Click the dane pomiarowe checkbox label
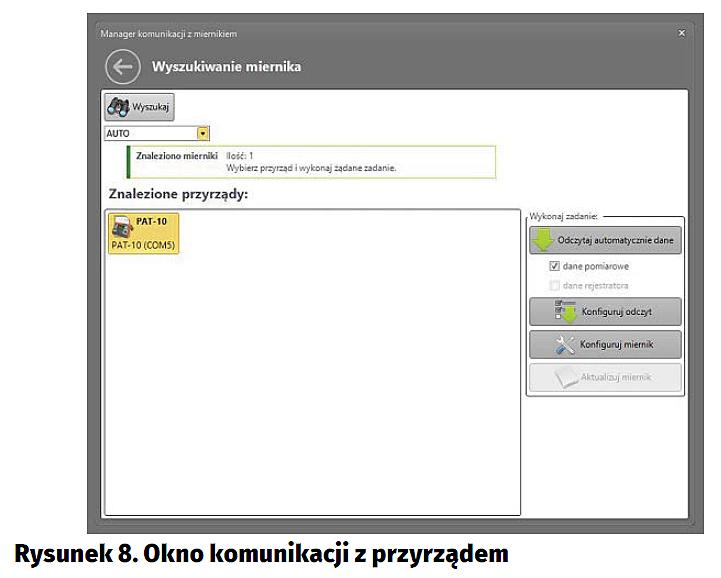The height and width of the screenshot is (578, 721). [596, 267]
